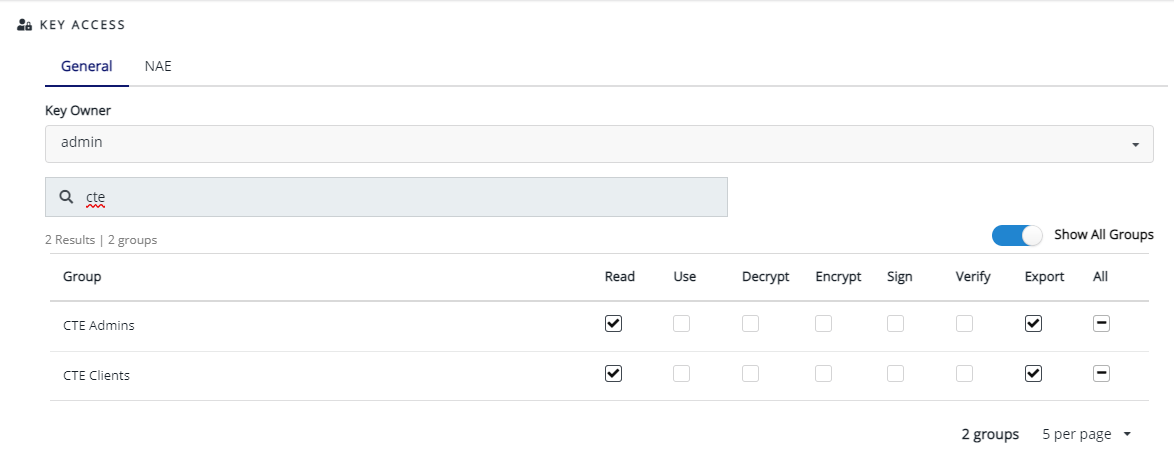Viewport: 1174px width, 453px height.
Task: Check Verify box for CTE Admins
Action: pyautogui.click(x=964, y=323)
